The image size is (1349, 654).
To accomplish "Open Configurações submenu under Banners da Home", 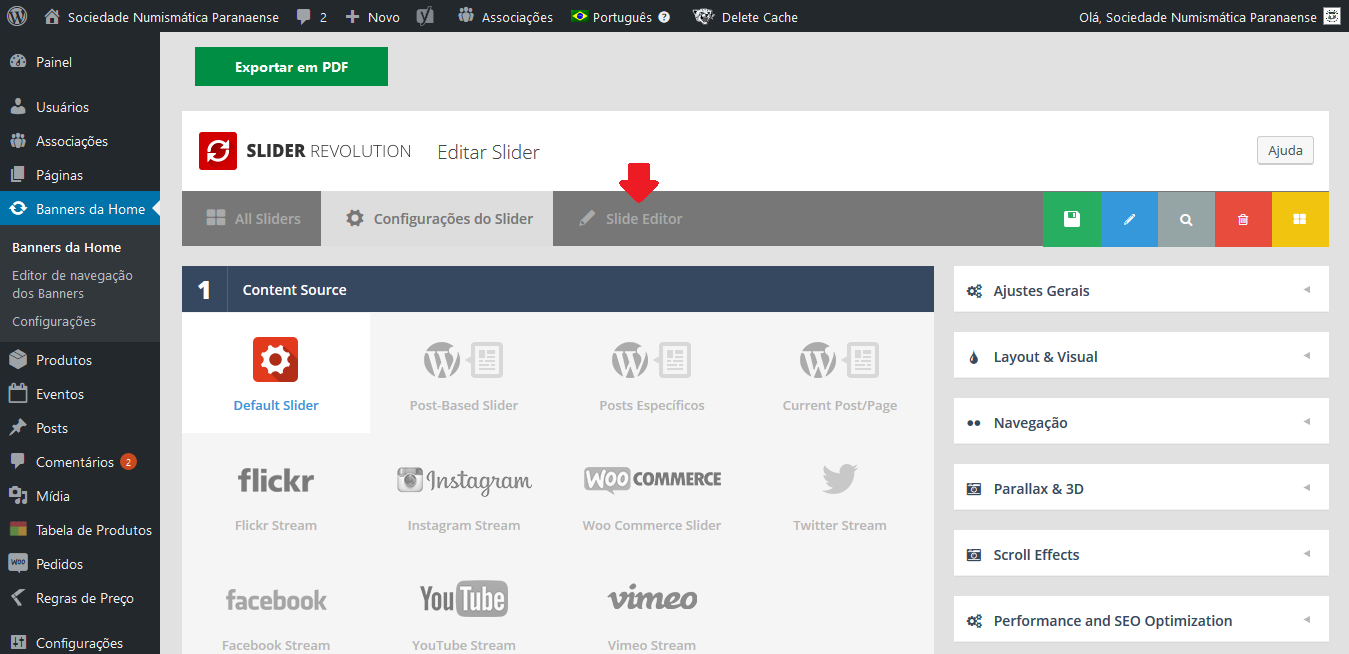I will (x=54, y=321).
